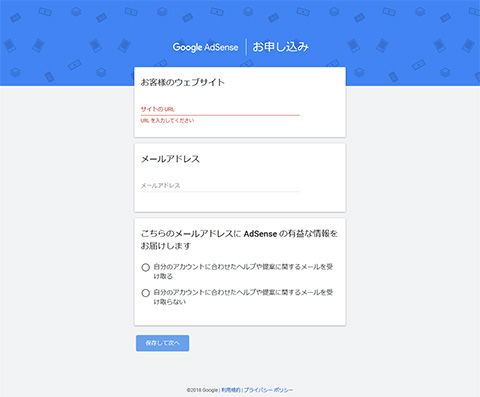Focus the メールアドレス input field
The height and width of the screenshot is (397, 480).
220,186
